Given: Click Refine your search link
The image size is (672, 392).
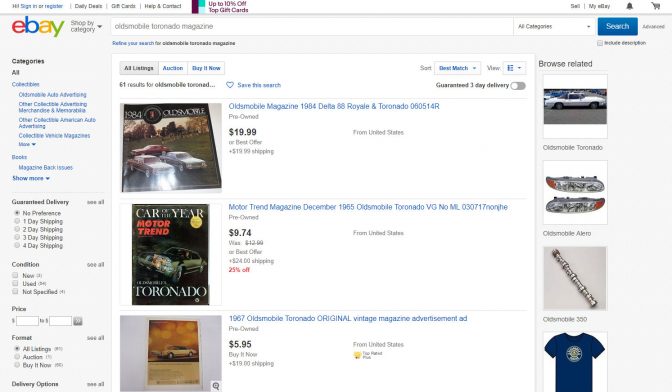Looking at the screenshot, I should tap(133, 43).
